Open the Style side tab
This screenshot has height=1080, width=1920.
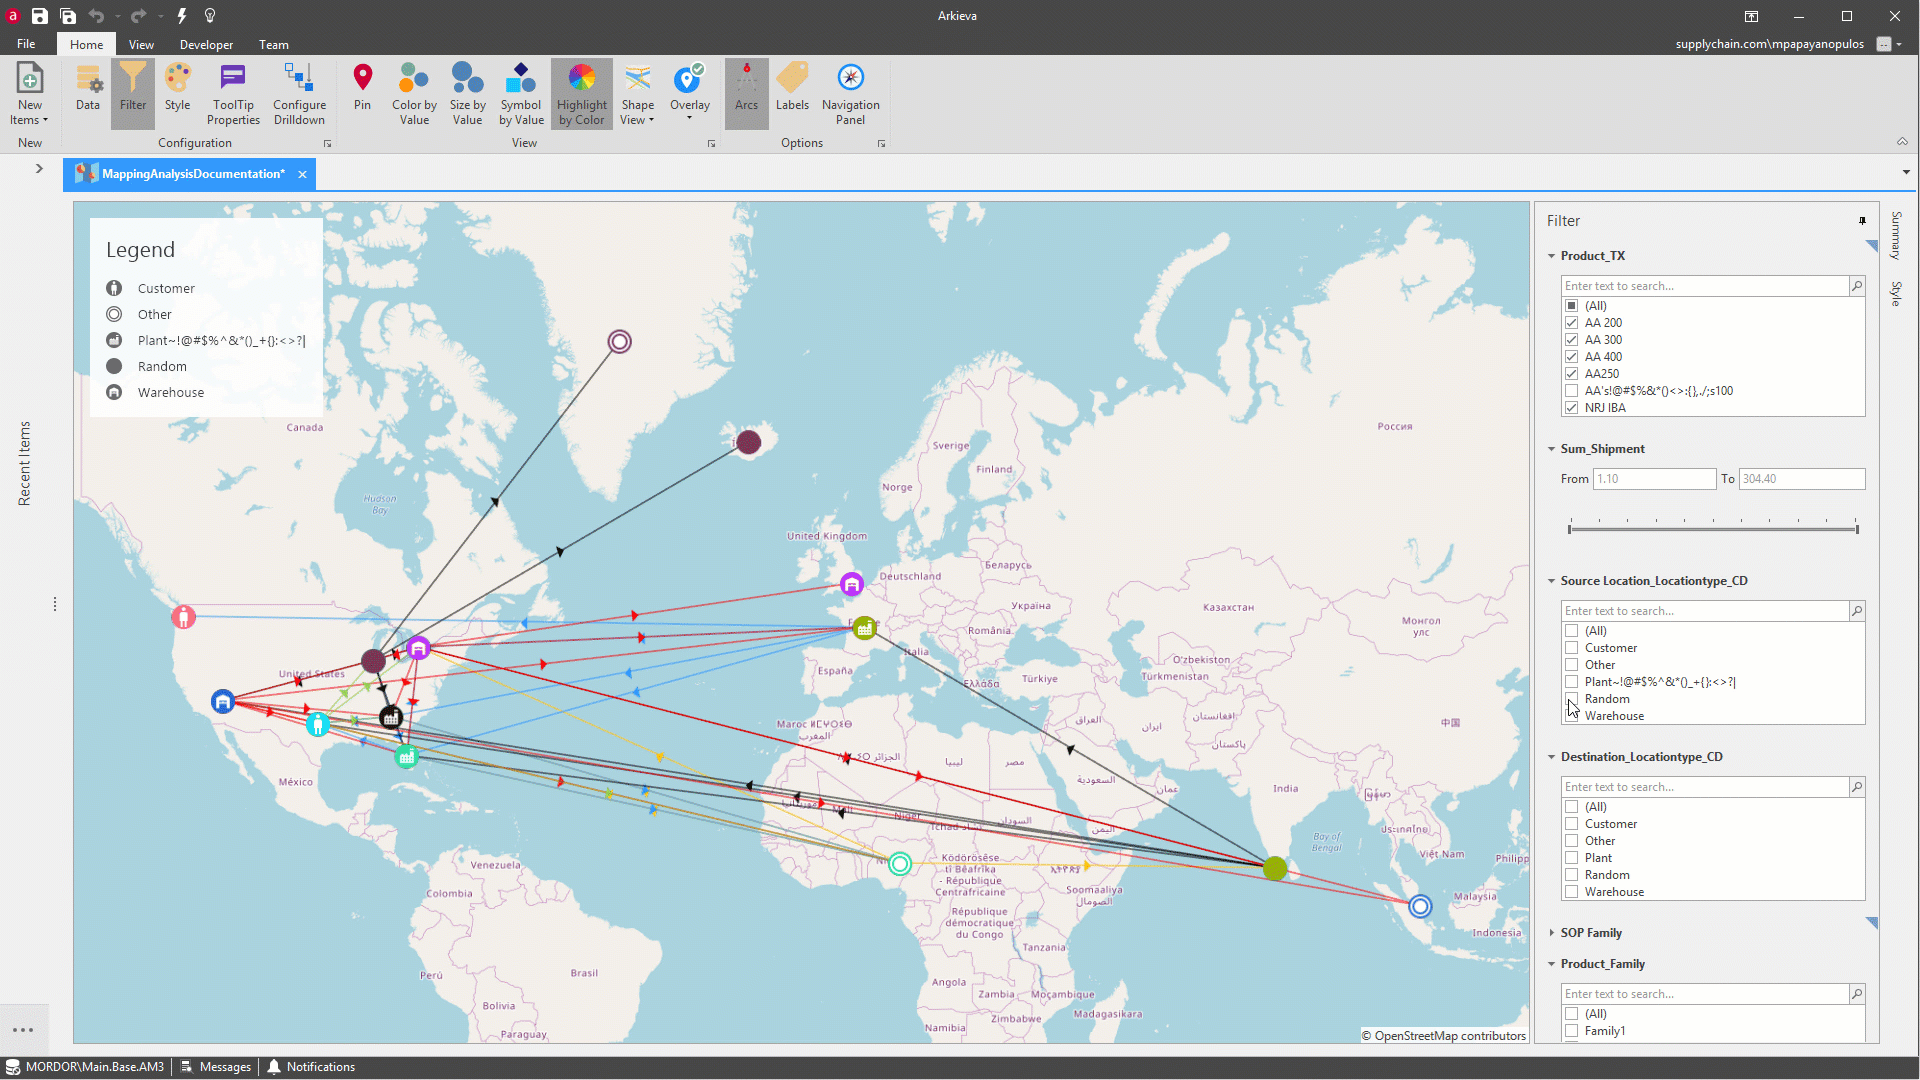coord(1896,294)
